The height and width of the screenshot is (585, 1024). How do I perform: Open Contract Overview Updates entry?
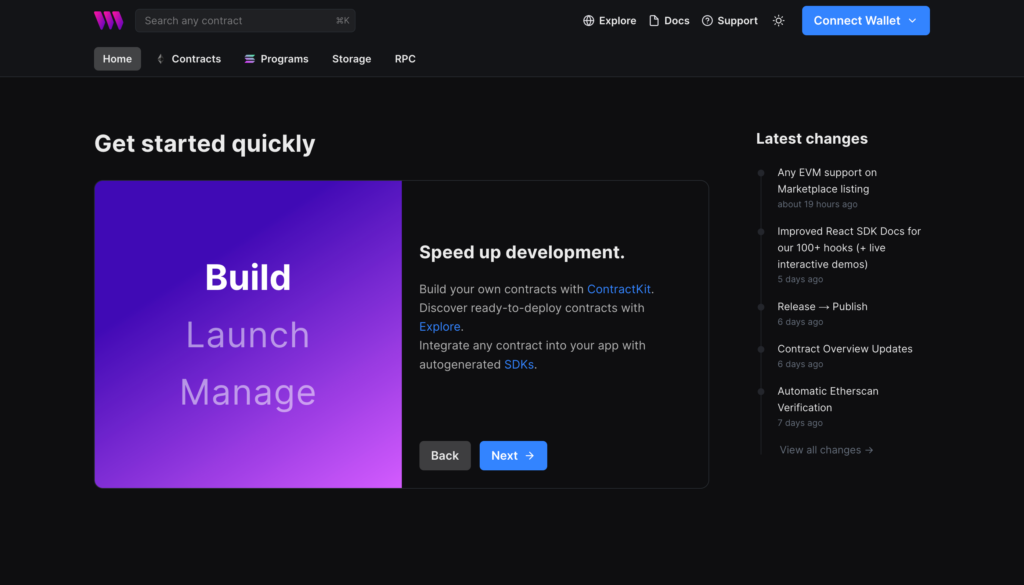[x=844, y=349]
